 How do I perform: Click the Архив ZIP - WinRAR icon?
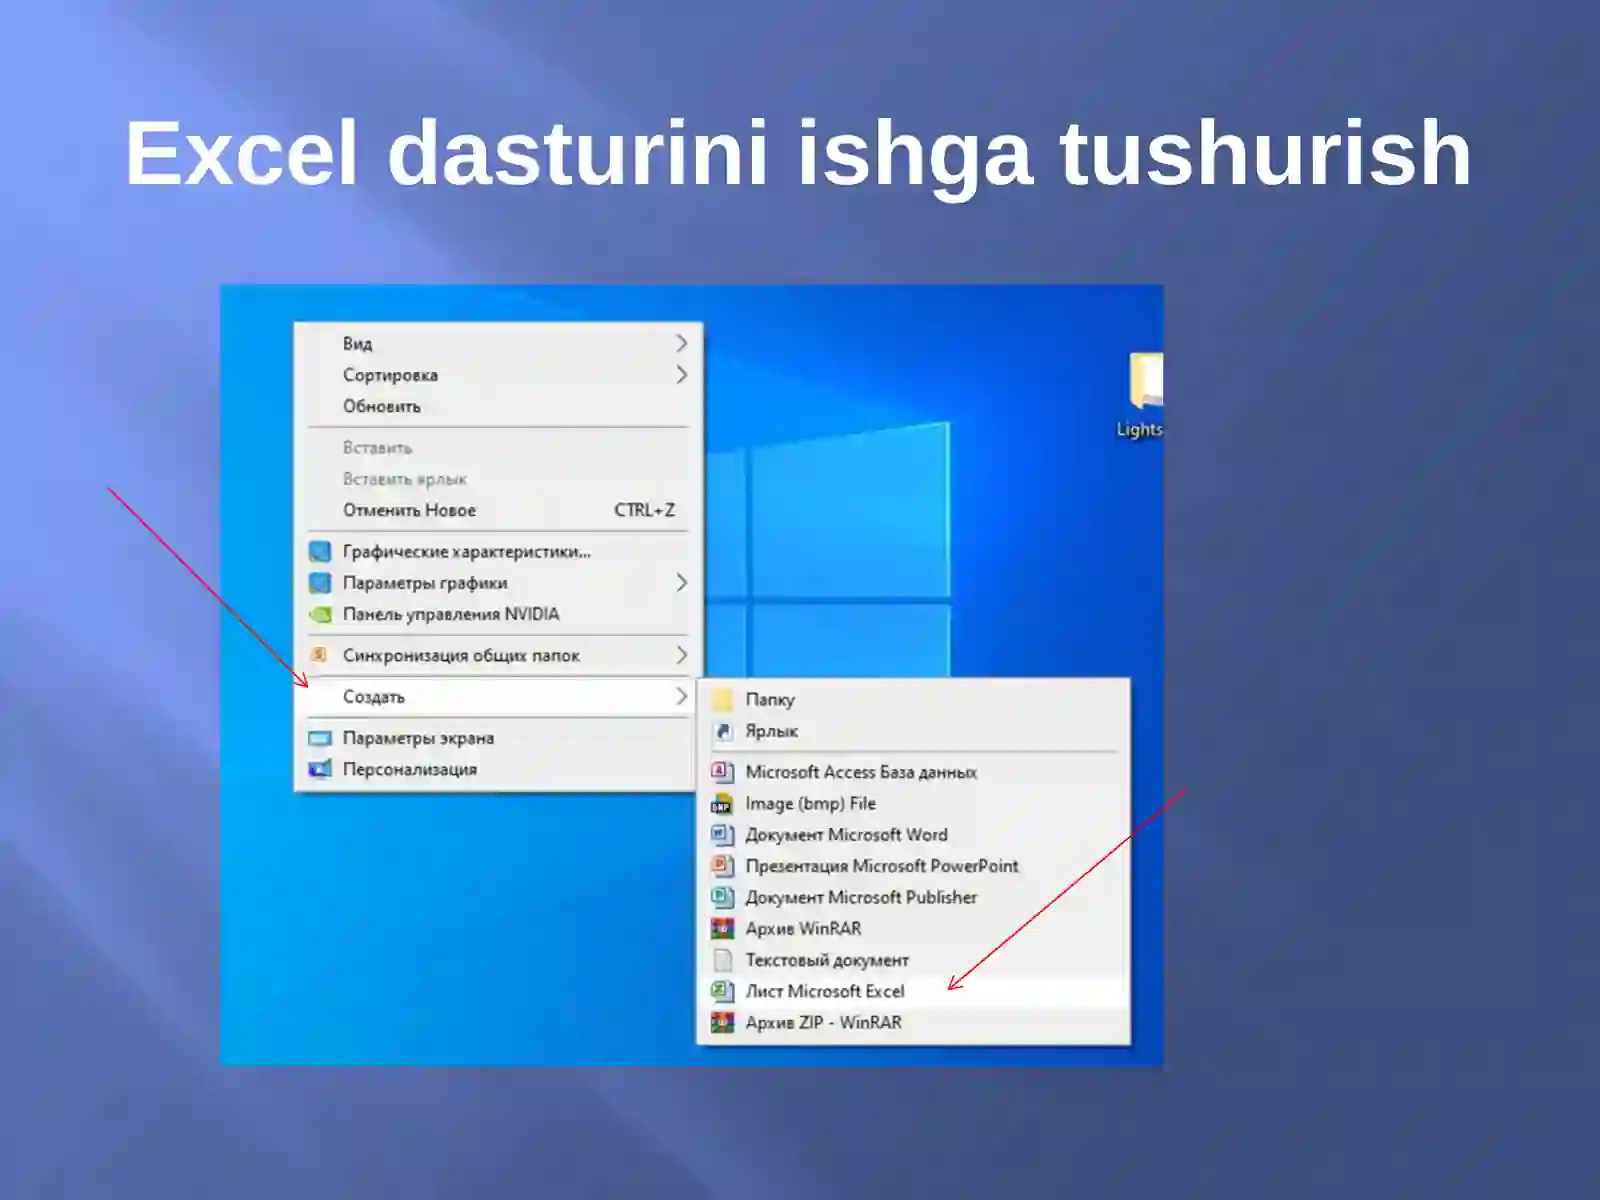pyautogui.click(x=722, y=1022)
